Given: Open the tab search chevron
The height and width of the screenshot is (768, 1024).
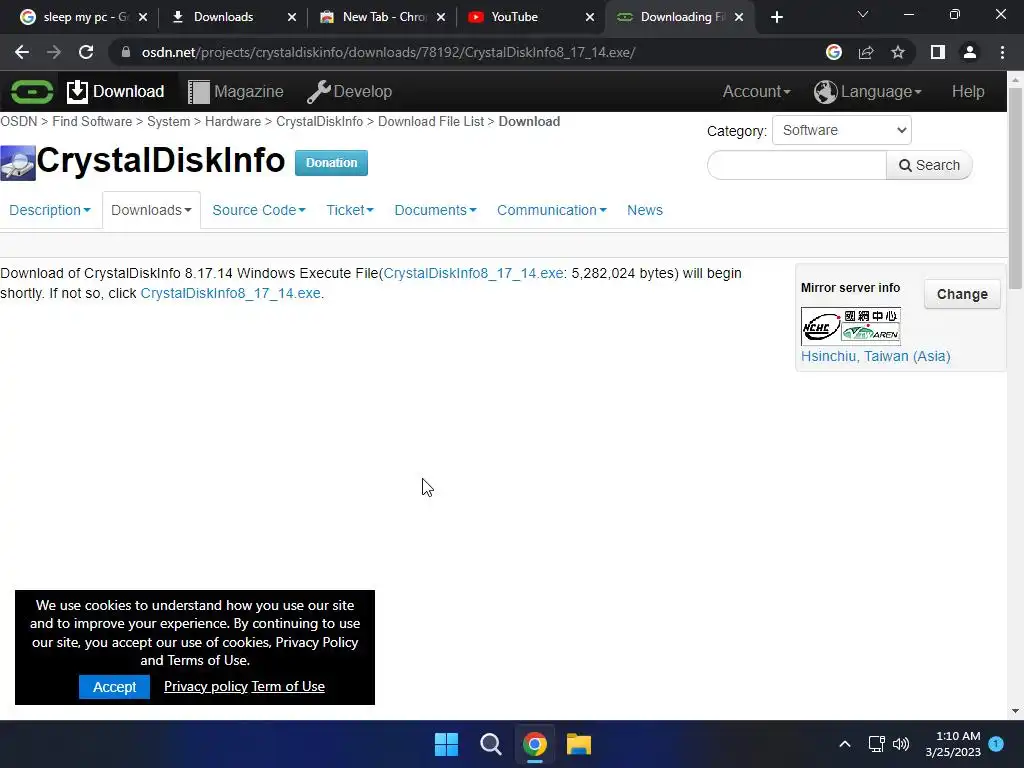Looking at the screenshot, I should tap(863, 14).
